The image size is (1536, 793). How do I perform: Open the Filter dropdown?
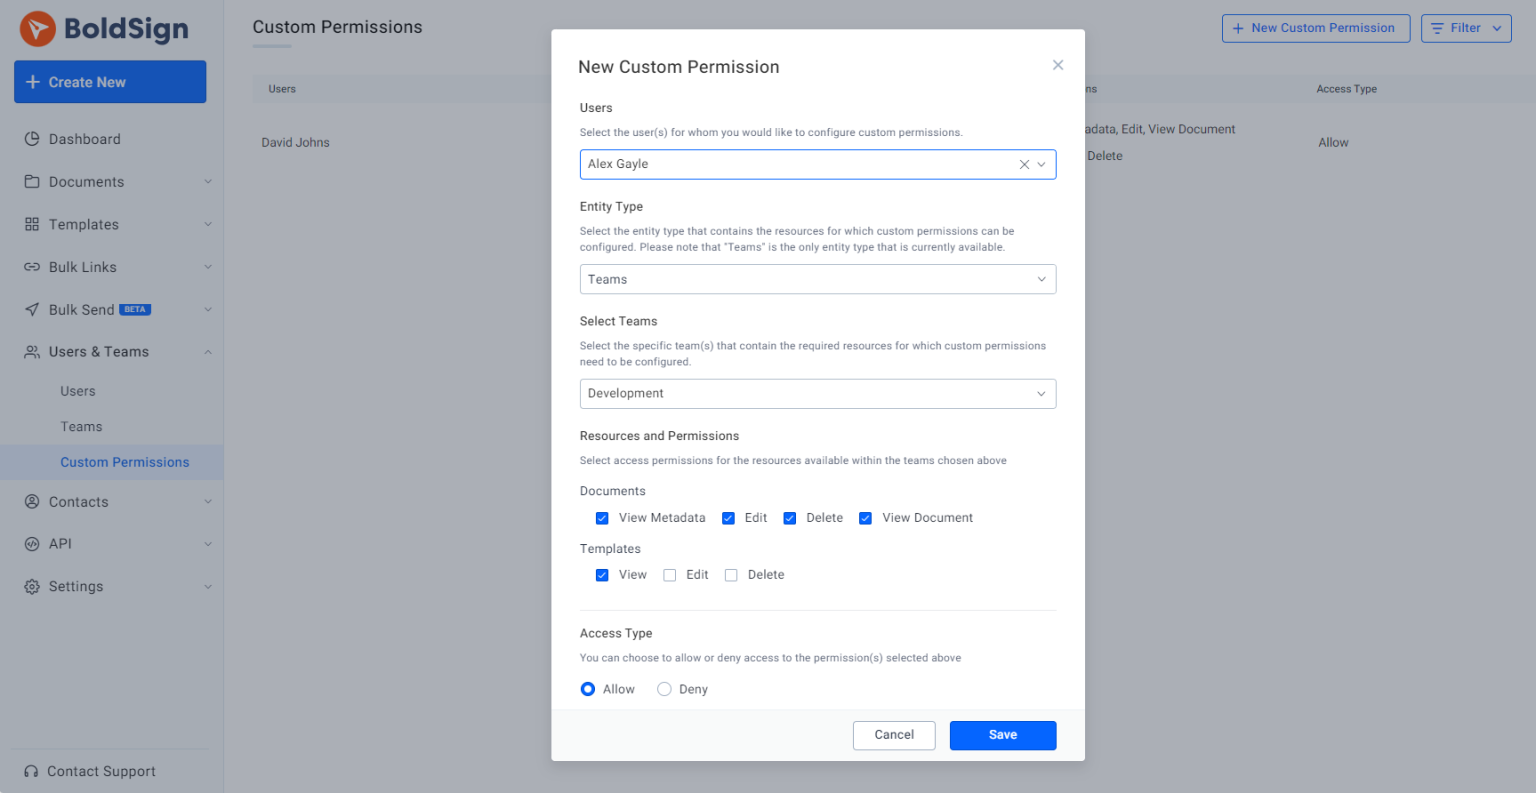coord(1465,28)
